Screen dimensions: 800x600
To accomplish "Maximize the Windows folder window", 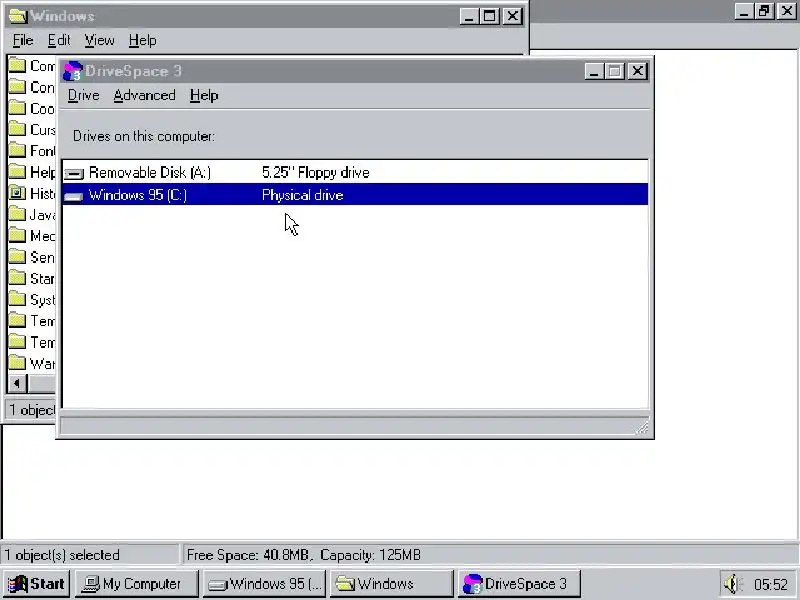I will tap(490, 16).
